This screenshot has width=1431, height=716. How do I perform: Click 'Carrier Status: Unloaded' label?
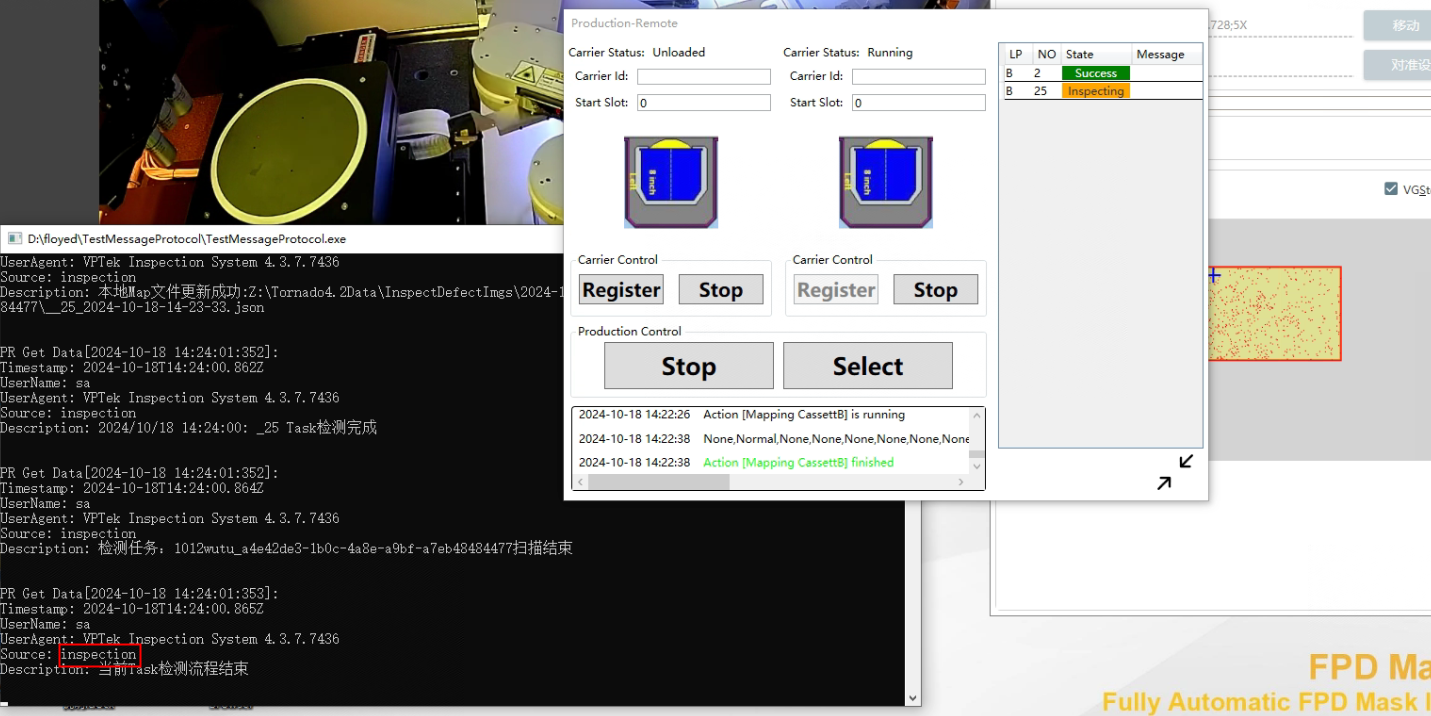click(x=637, y=52)
